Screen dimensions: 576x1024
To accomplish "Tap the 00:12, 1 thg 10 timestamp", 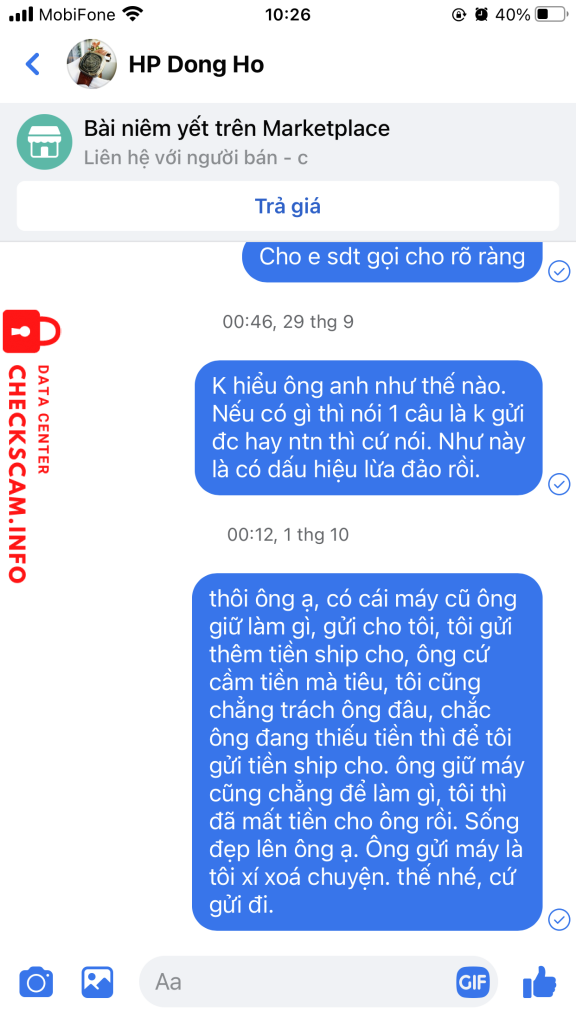I will tap(288, 535).
